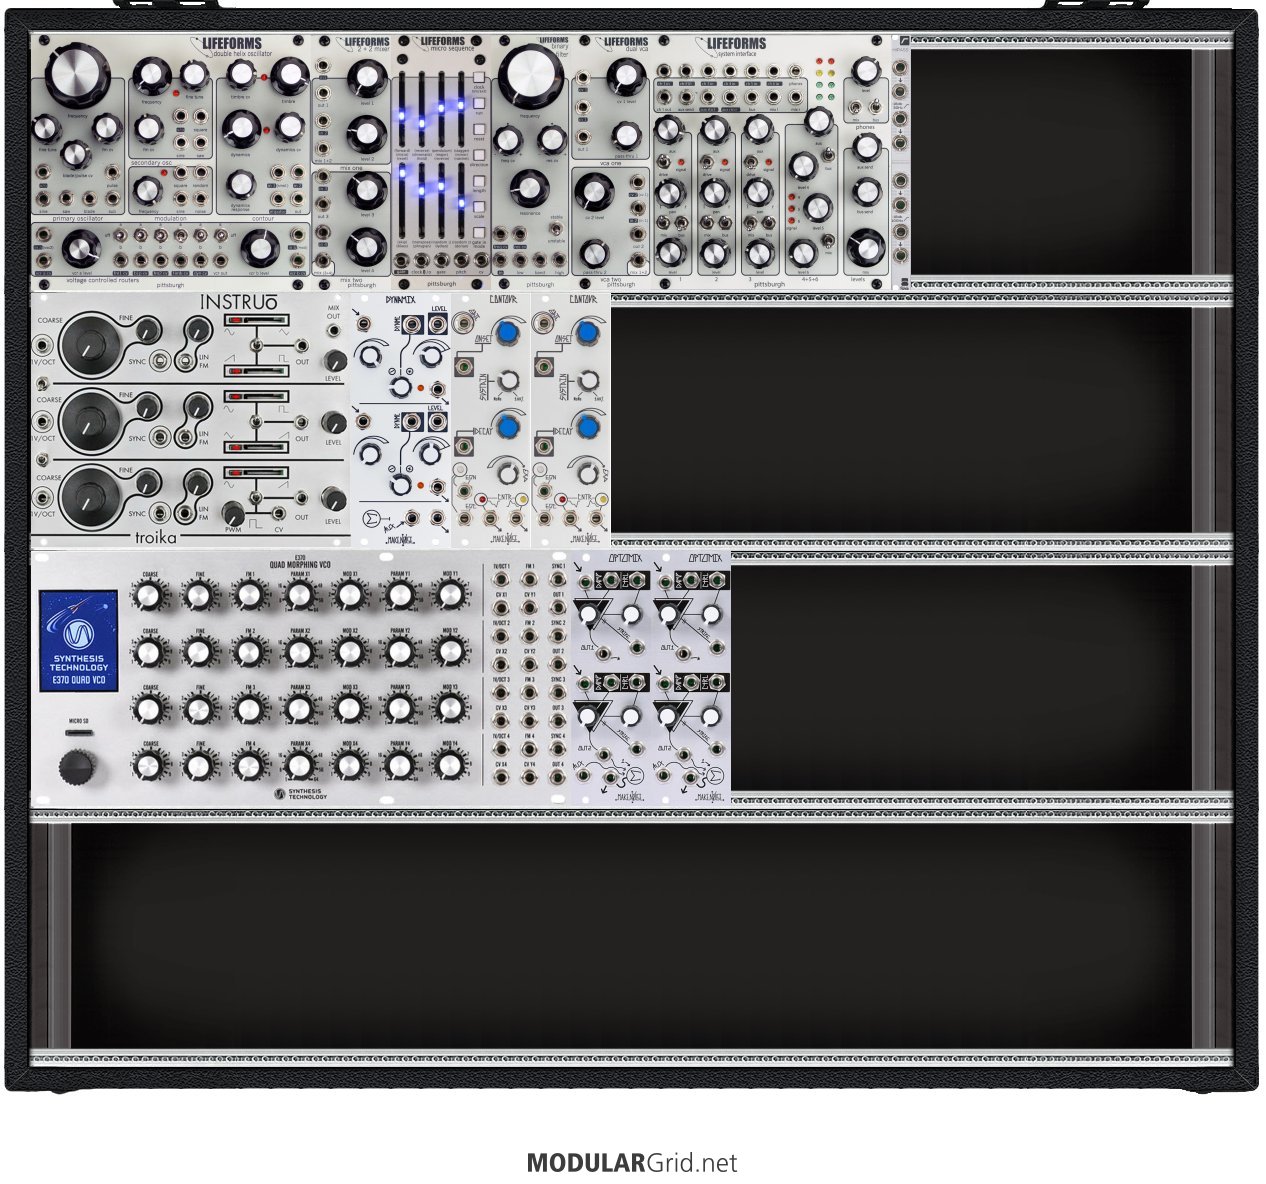Click the bus send knob on System Interface

tap(866, 191)
